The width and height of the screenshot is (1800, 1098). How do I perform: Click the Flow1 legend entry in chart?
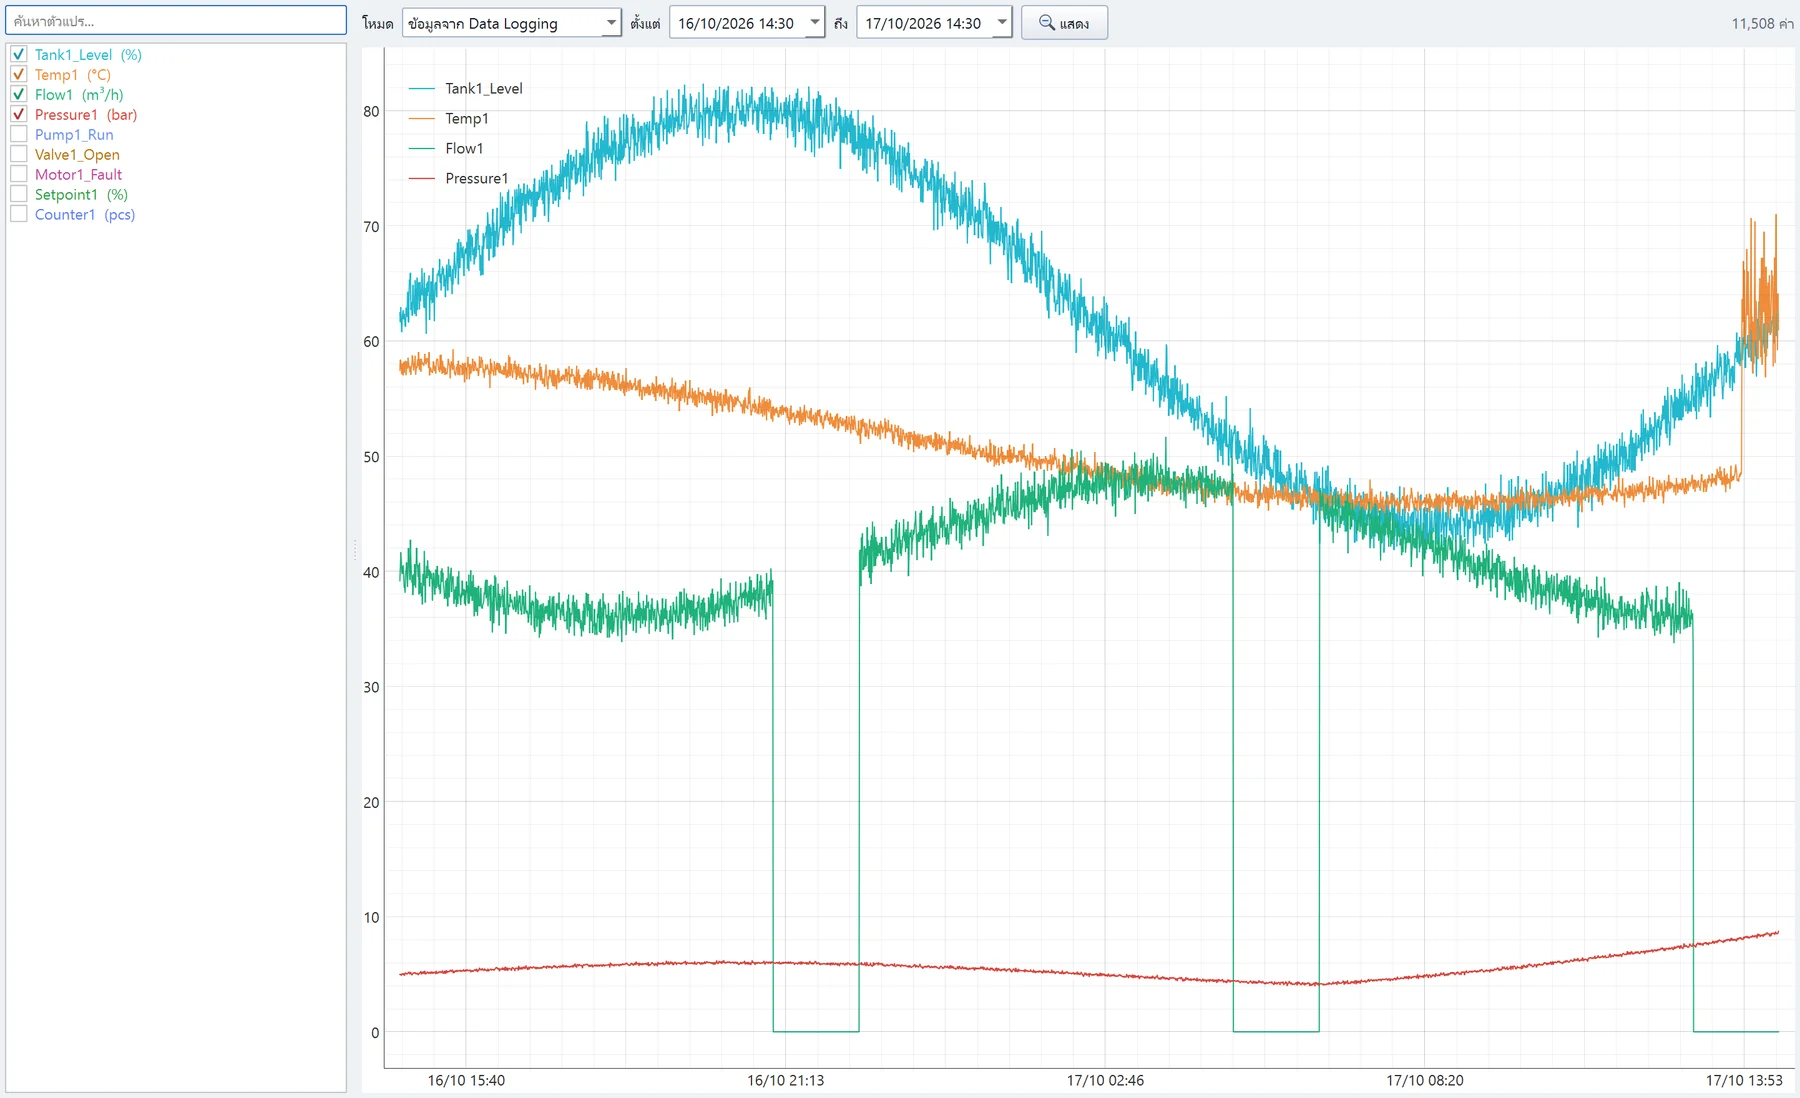446,148
